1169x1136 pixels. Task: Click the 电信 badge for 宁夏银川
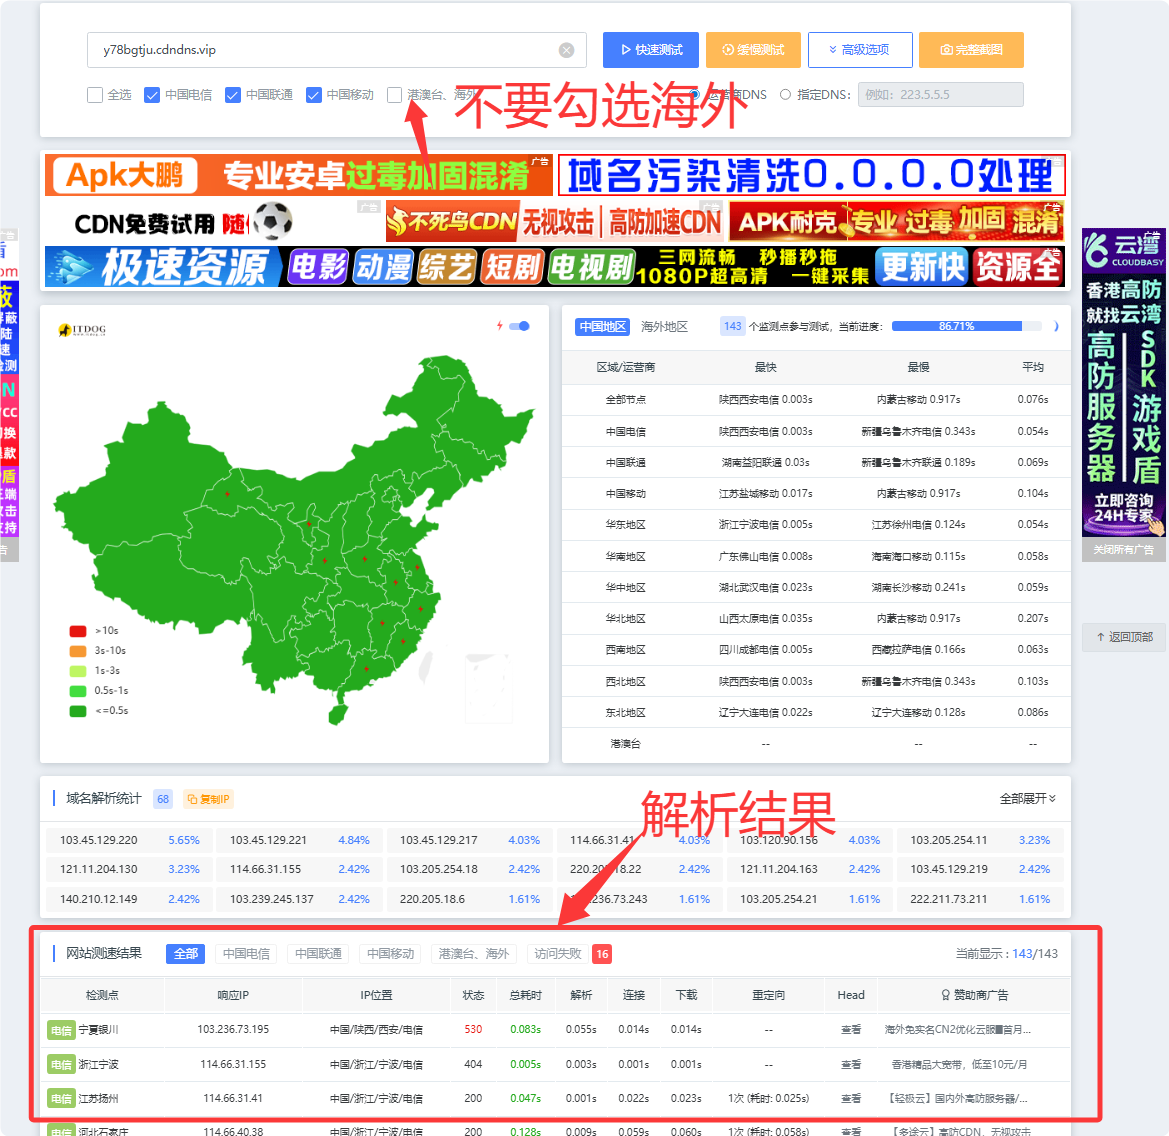pos(61,1030)
